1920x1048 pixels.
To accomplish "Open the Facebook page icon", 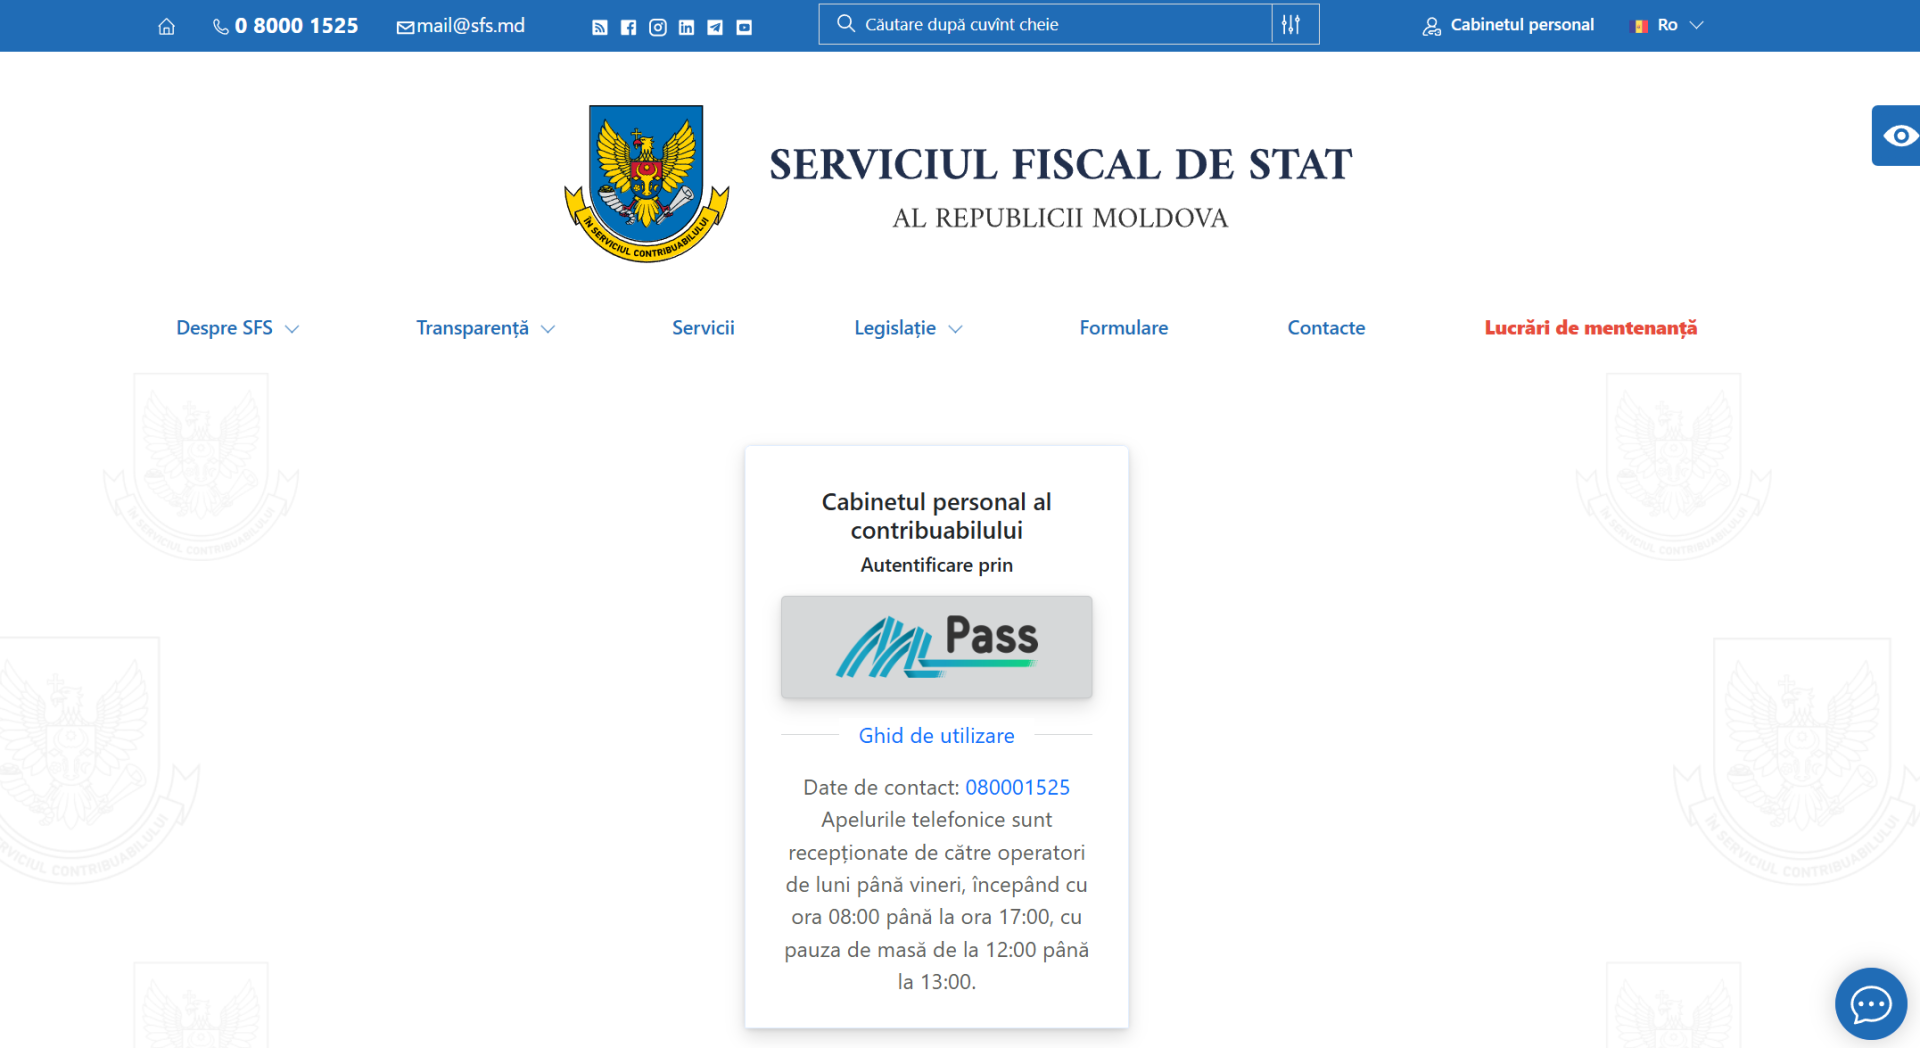I will pos(628,27).
